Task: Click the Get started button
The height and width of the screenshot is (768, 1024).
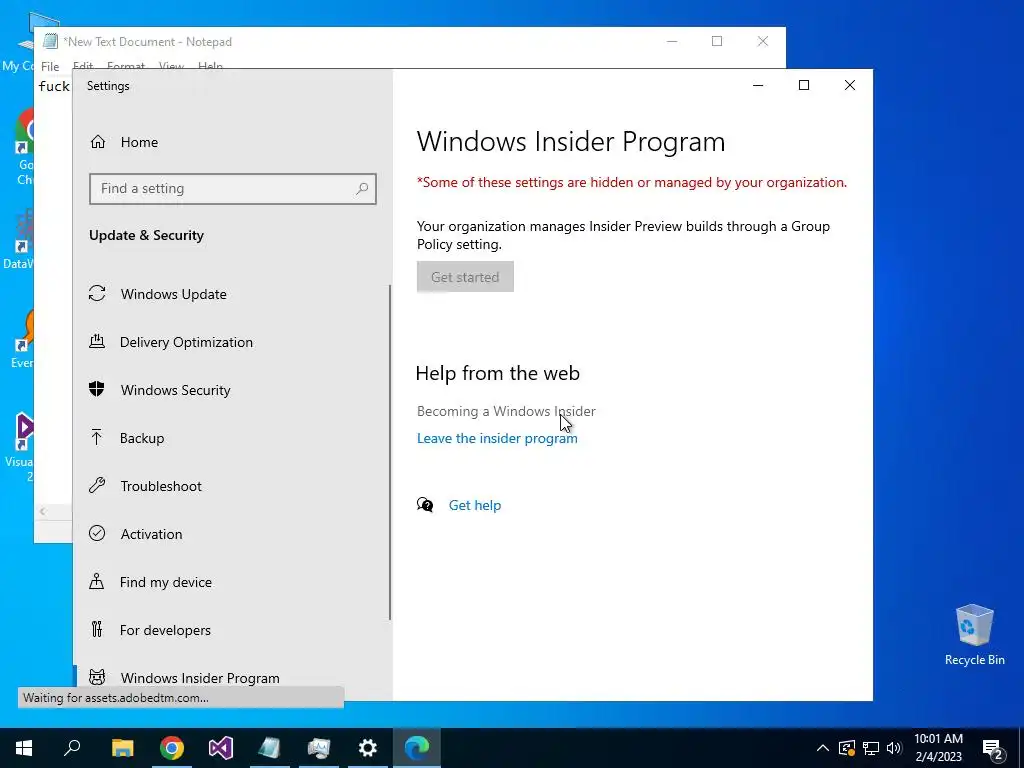Action: 465,277
